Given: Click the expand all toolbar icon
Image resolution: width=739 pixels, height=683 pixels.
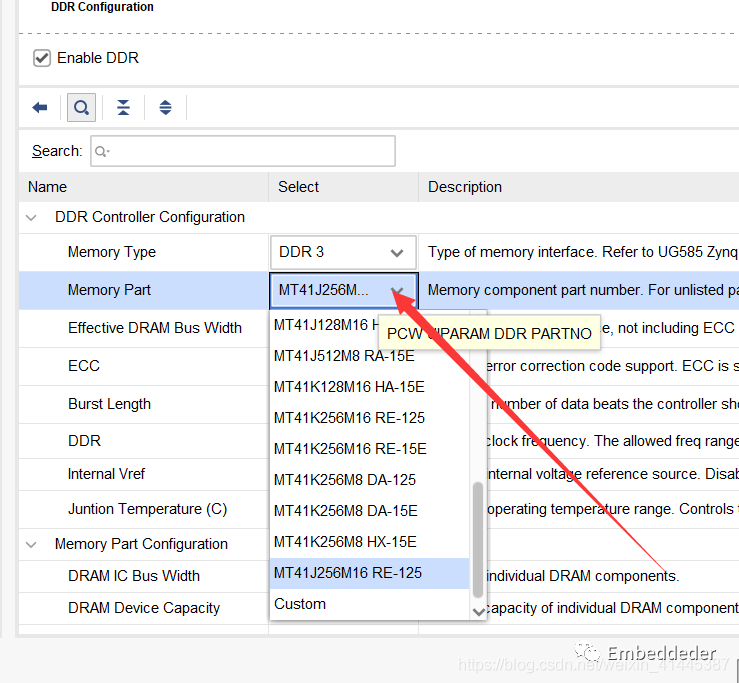Looking at the screenshot, I should coord(165,108).
